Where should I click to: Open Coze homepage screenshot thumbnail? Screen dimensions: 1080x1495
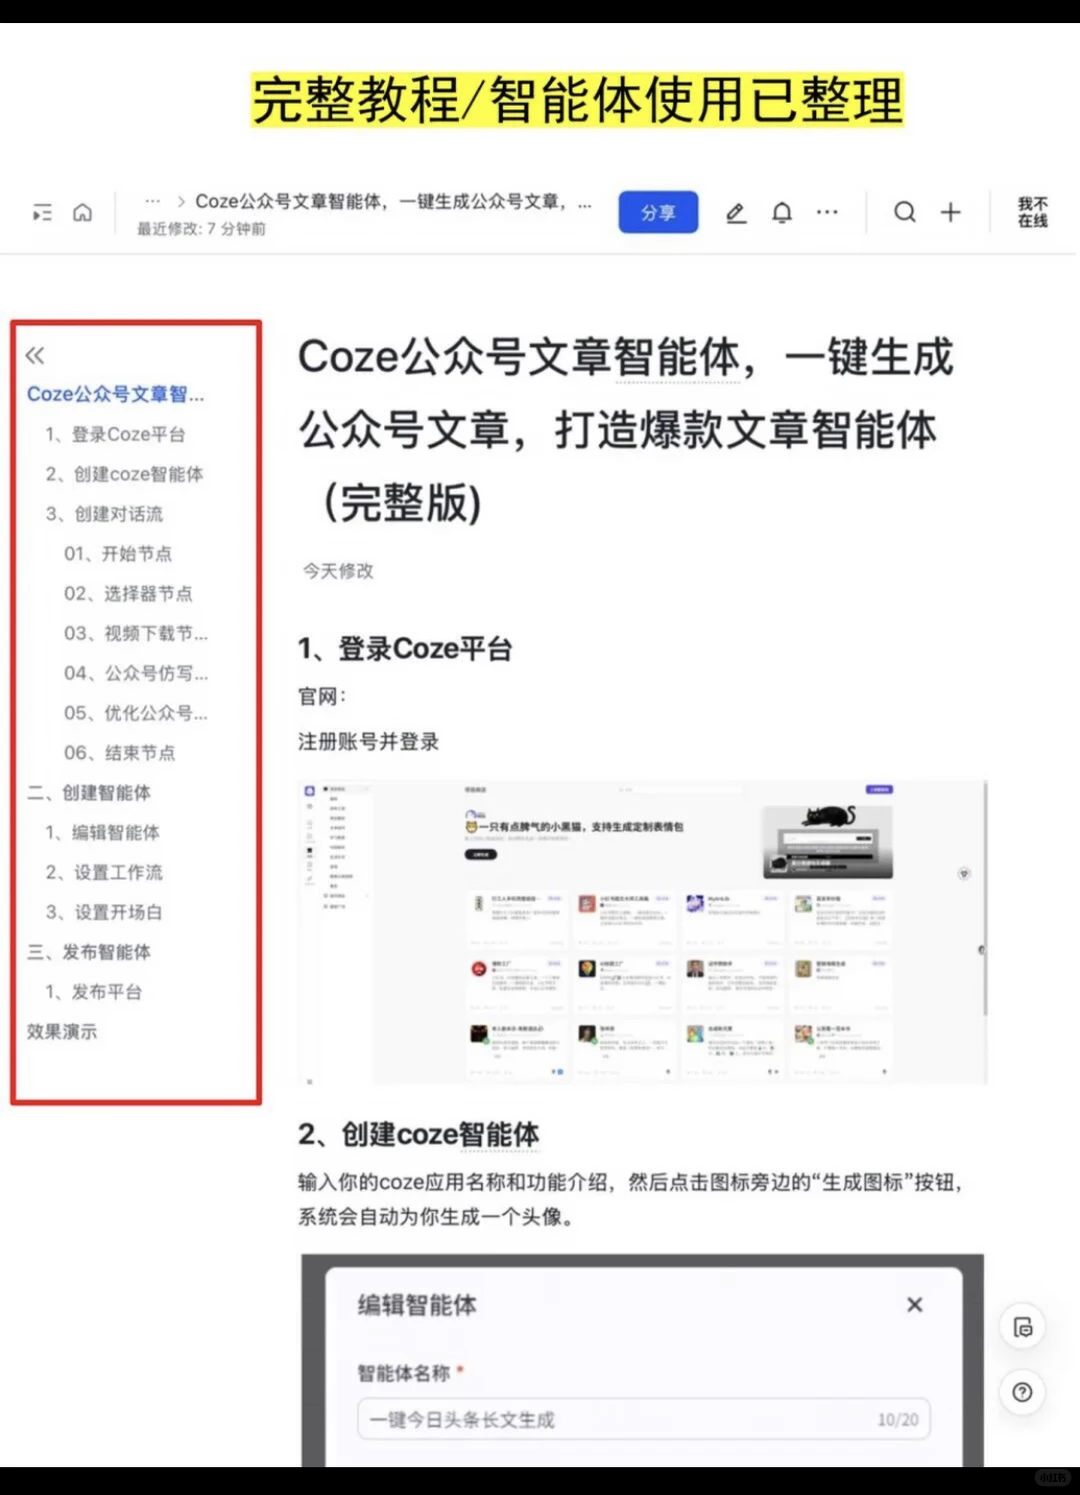pos(643,932)
